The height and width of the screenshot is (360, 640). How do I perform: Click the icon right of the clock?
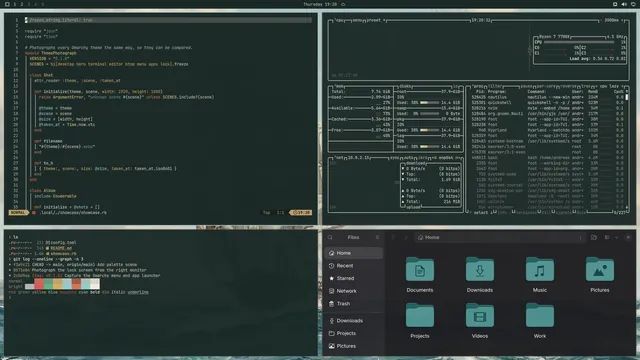[343, 4]
